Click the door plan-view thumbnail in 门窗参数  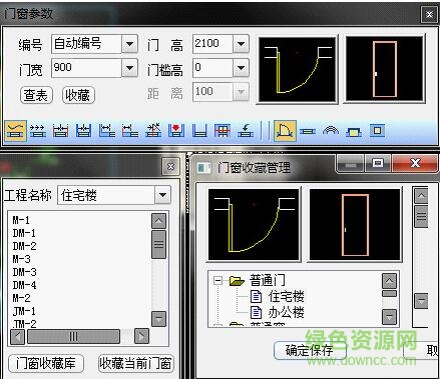[x=297, y=69]
